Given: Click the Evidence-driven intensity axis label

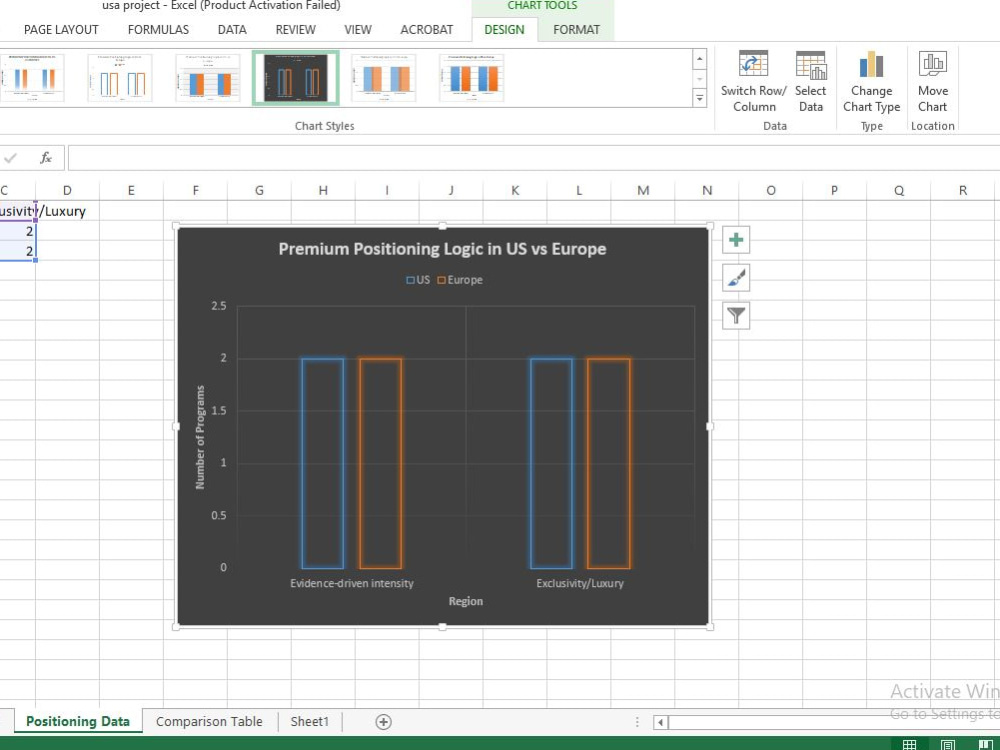Looking at the screenshot, I should (x=351, y=583).
